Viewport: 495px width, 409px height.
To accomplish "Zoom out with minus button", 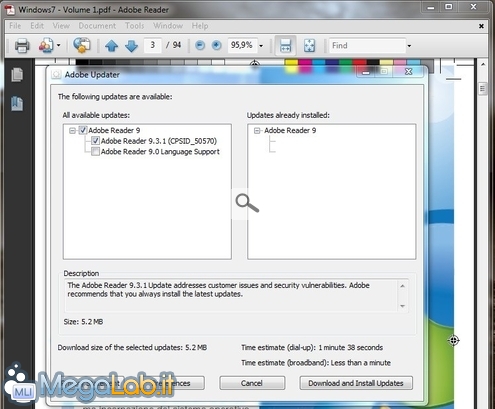I will pos(200,45).
